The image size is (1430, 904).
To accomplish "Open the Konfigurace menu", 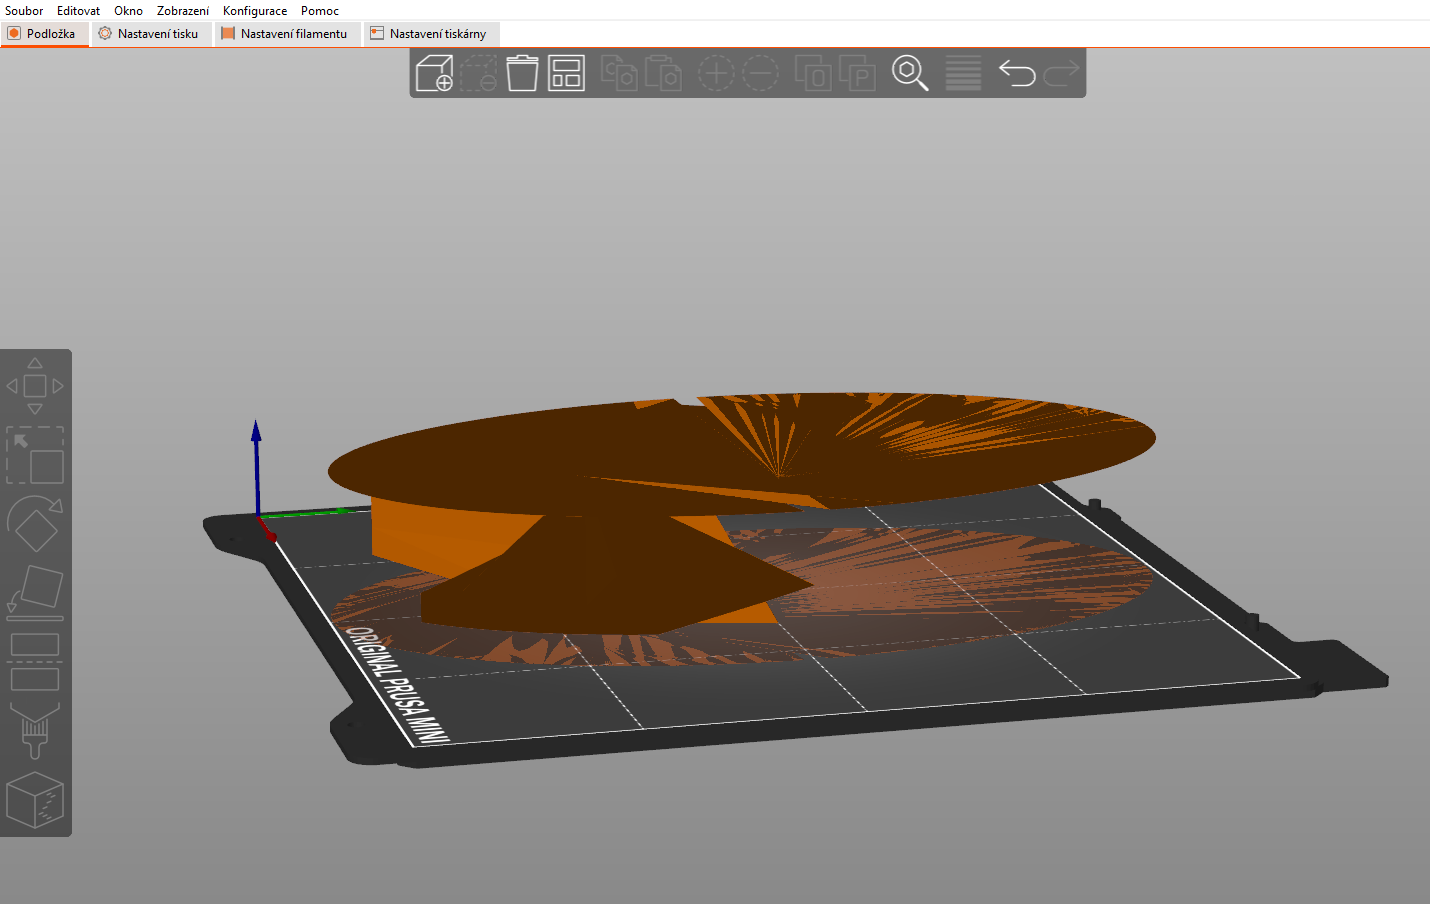I will [x=254, y=11].
